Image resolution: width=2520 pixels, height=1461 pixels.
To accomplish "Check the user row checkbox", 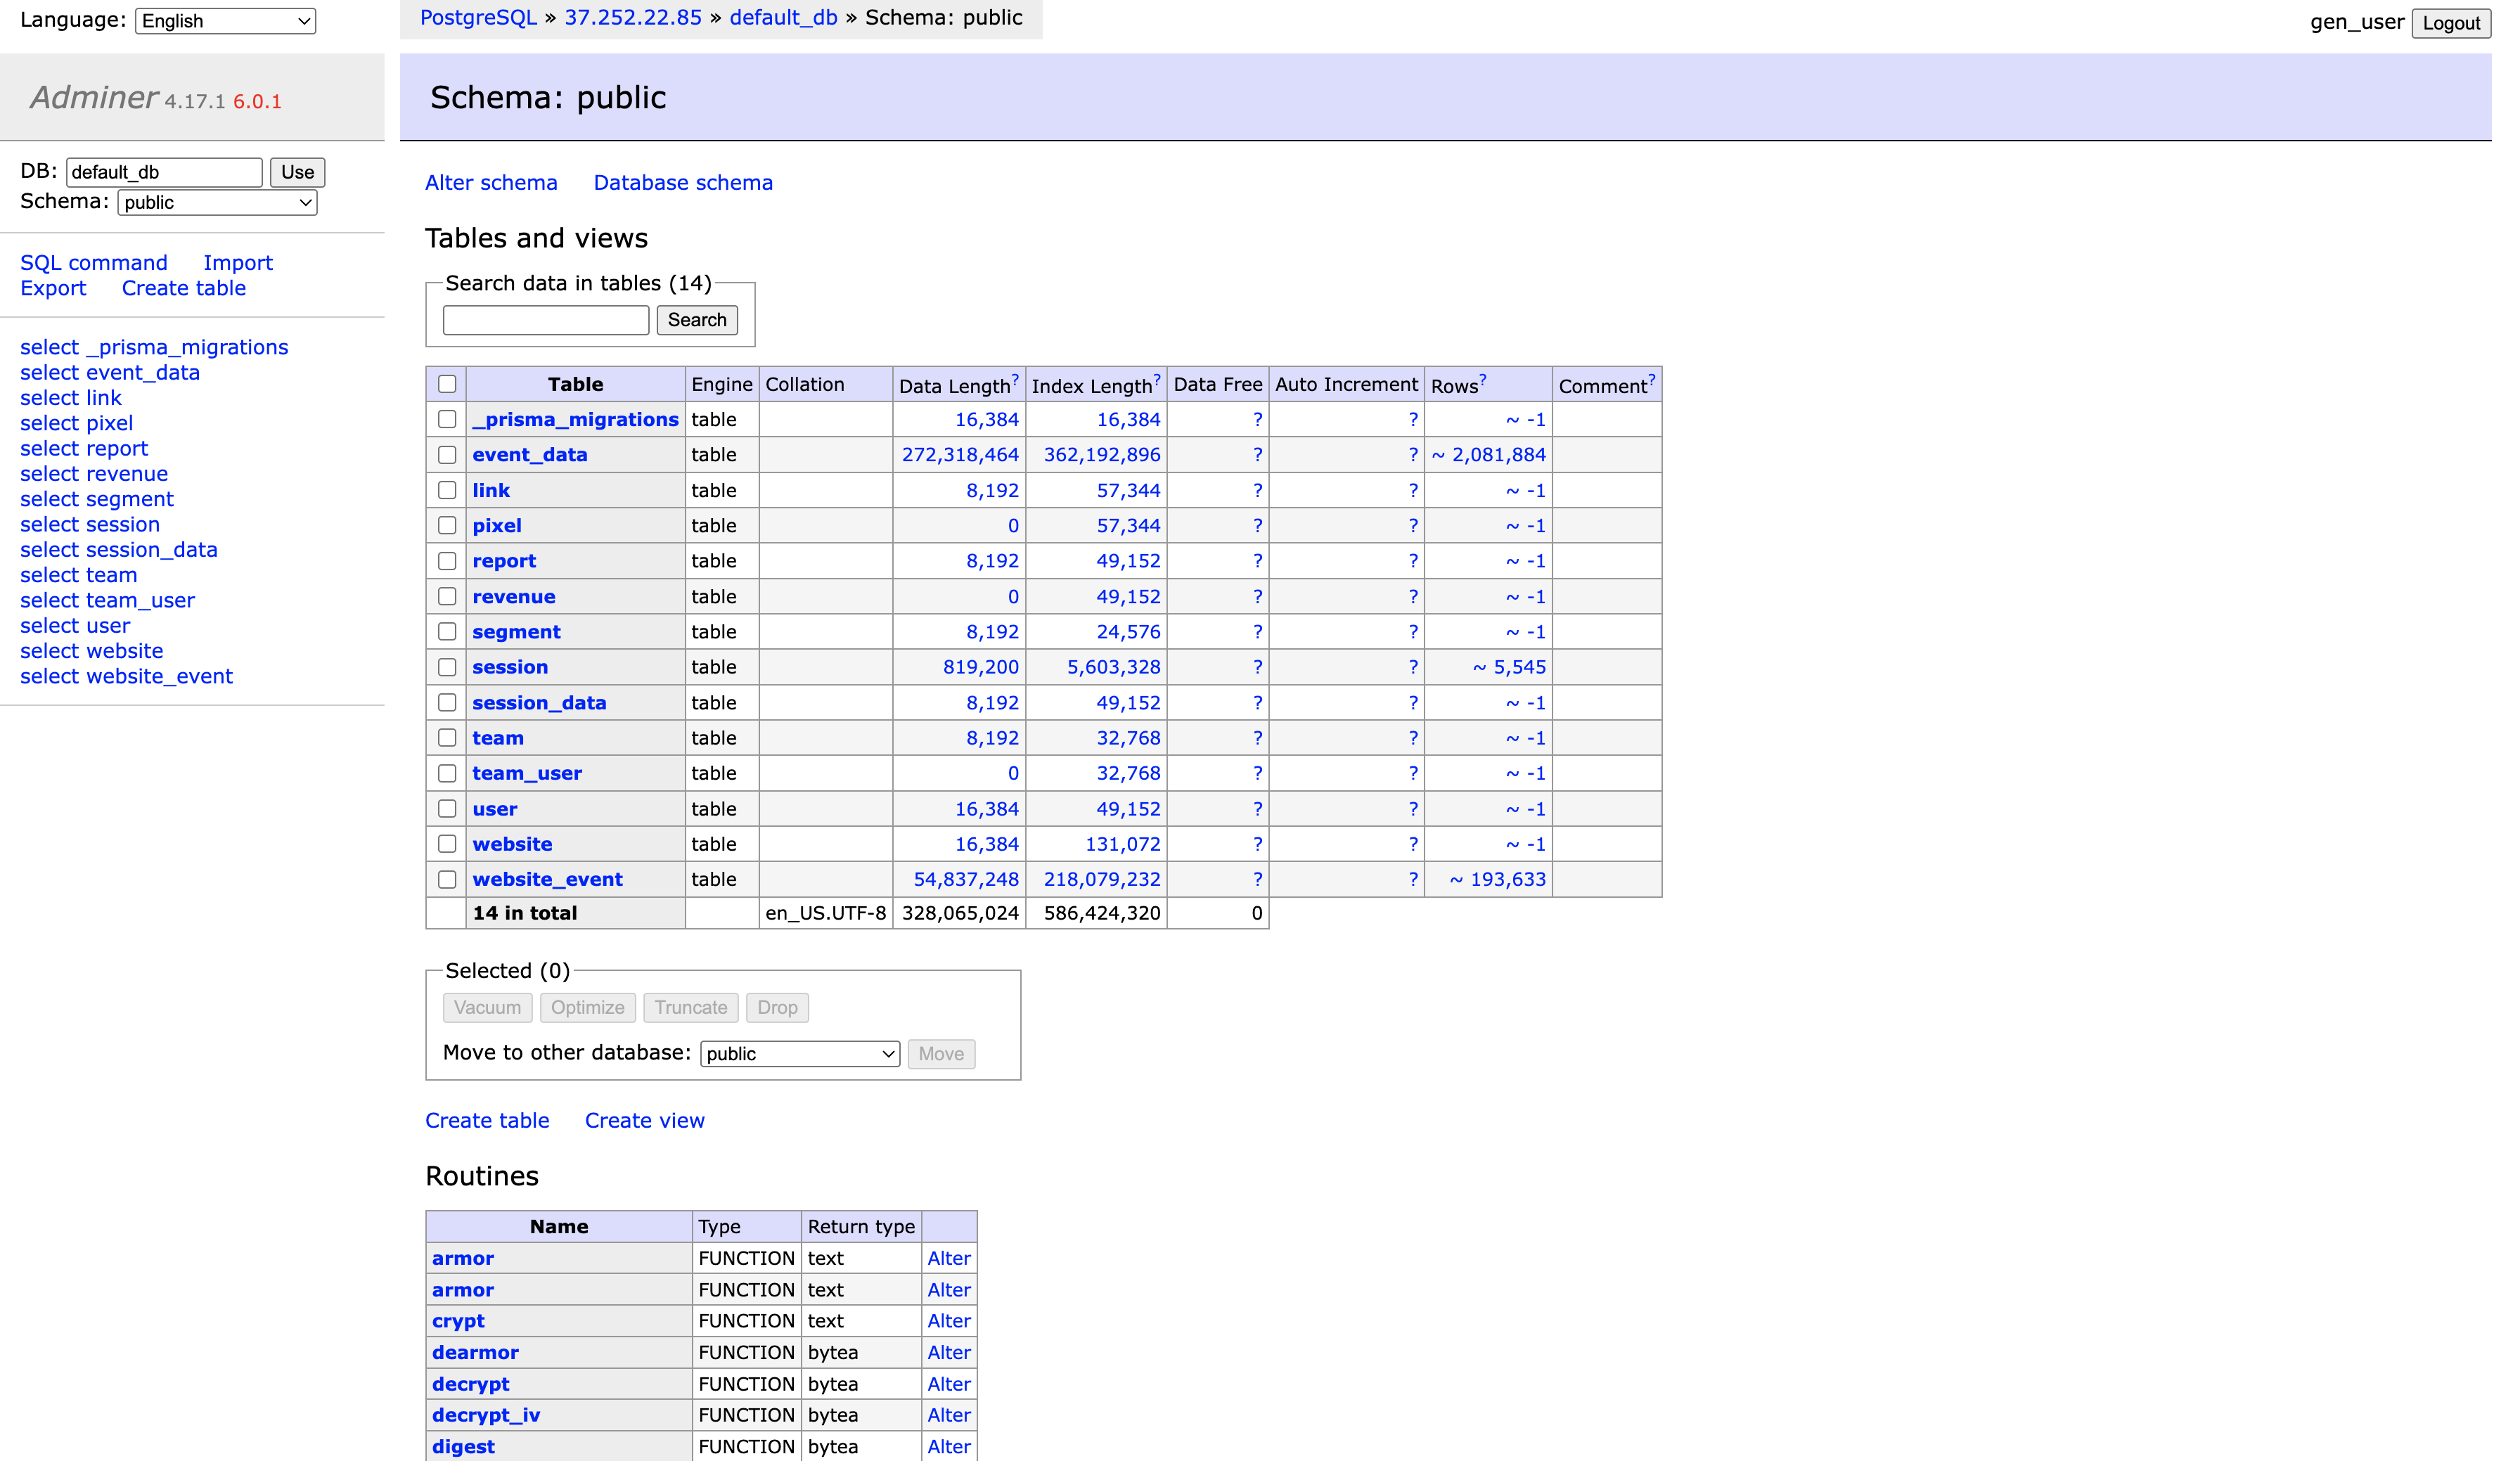I will tap(447, 808).
